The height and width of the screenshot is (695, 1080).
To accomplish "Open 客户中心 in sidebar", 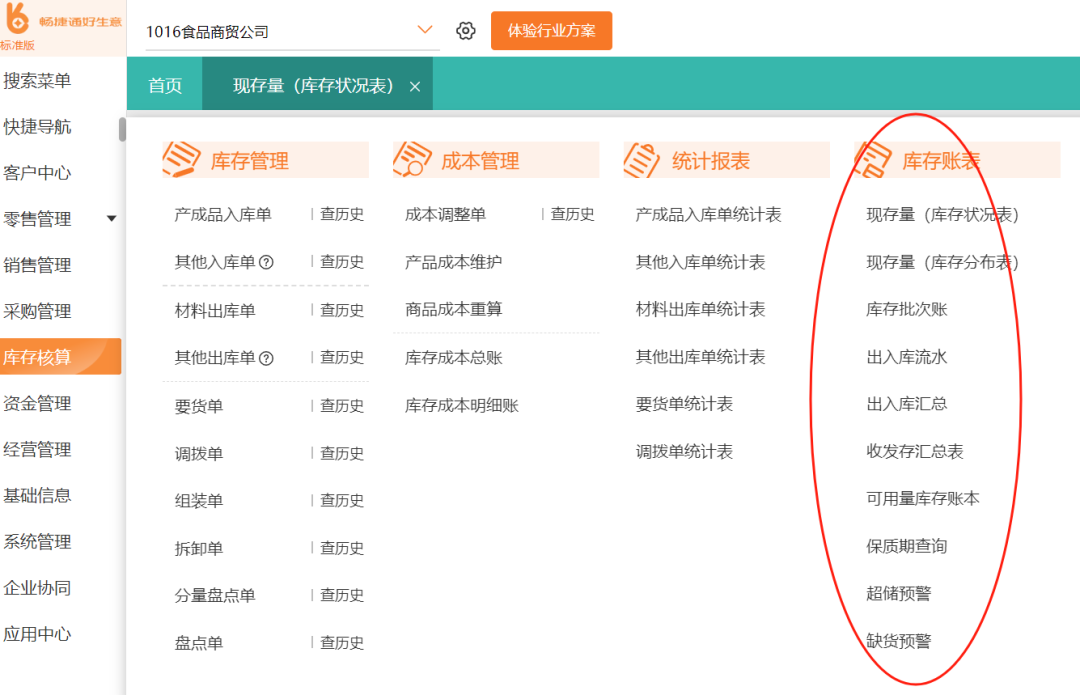I will (37, 173).
